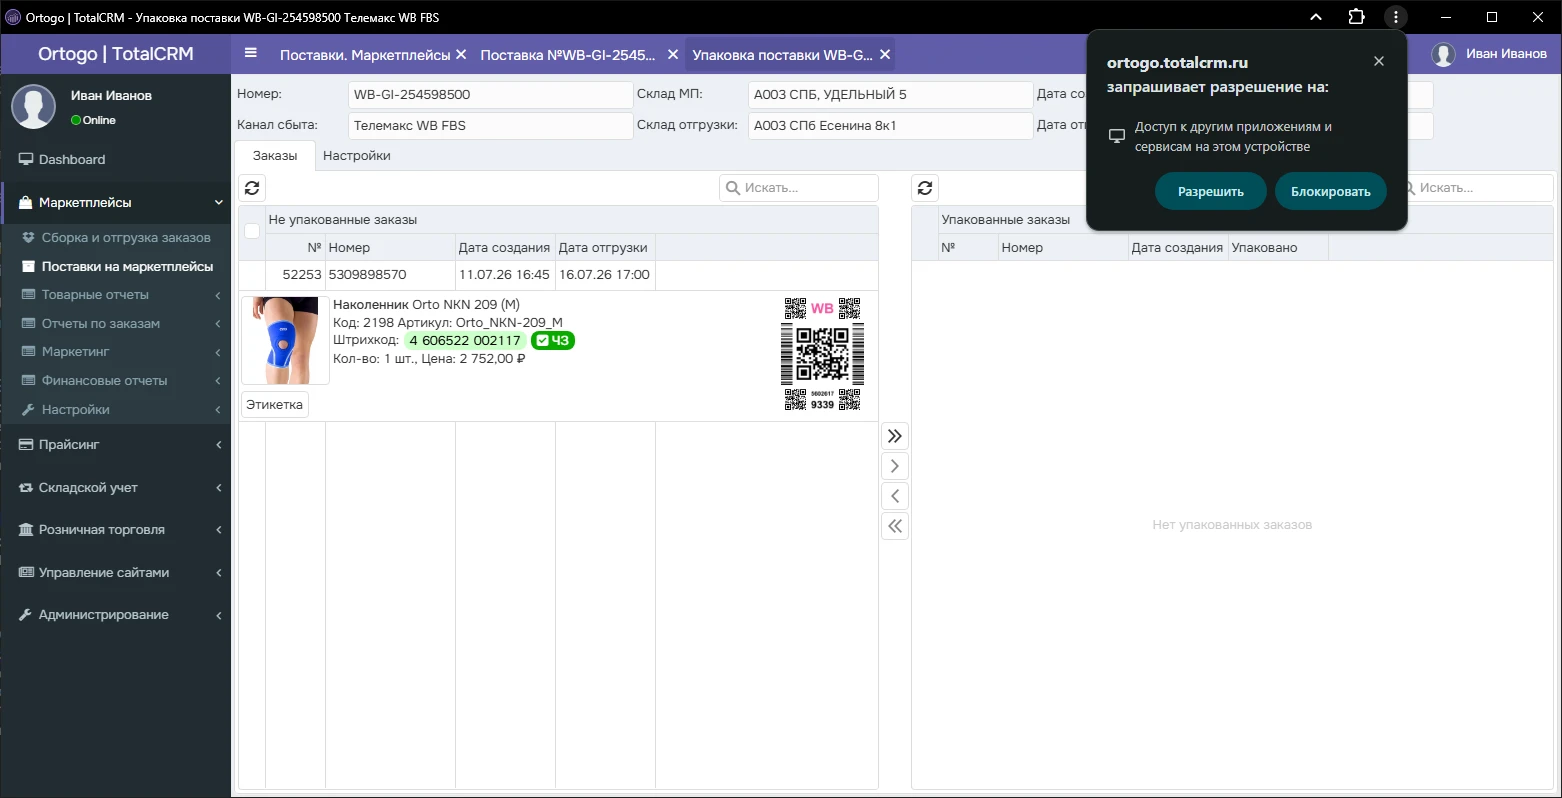Sort by Дата отгрузки column header
The height and width of the screenshot is (798, 1562).
click(x=603, y=248)
